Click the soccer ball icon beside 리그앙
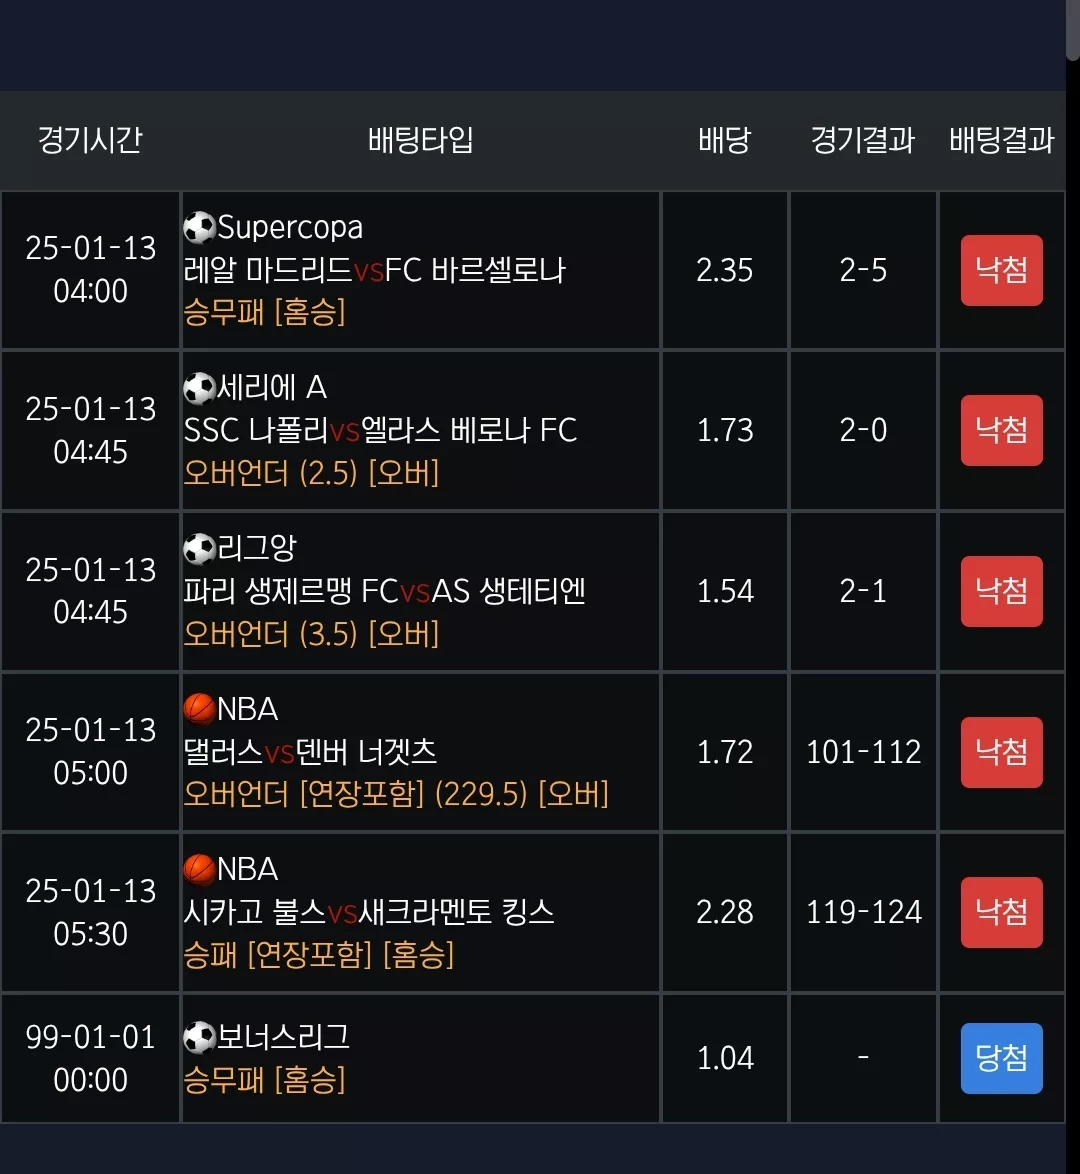 click(199, 550)
